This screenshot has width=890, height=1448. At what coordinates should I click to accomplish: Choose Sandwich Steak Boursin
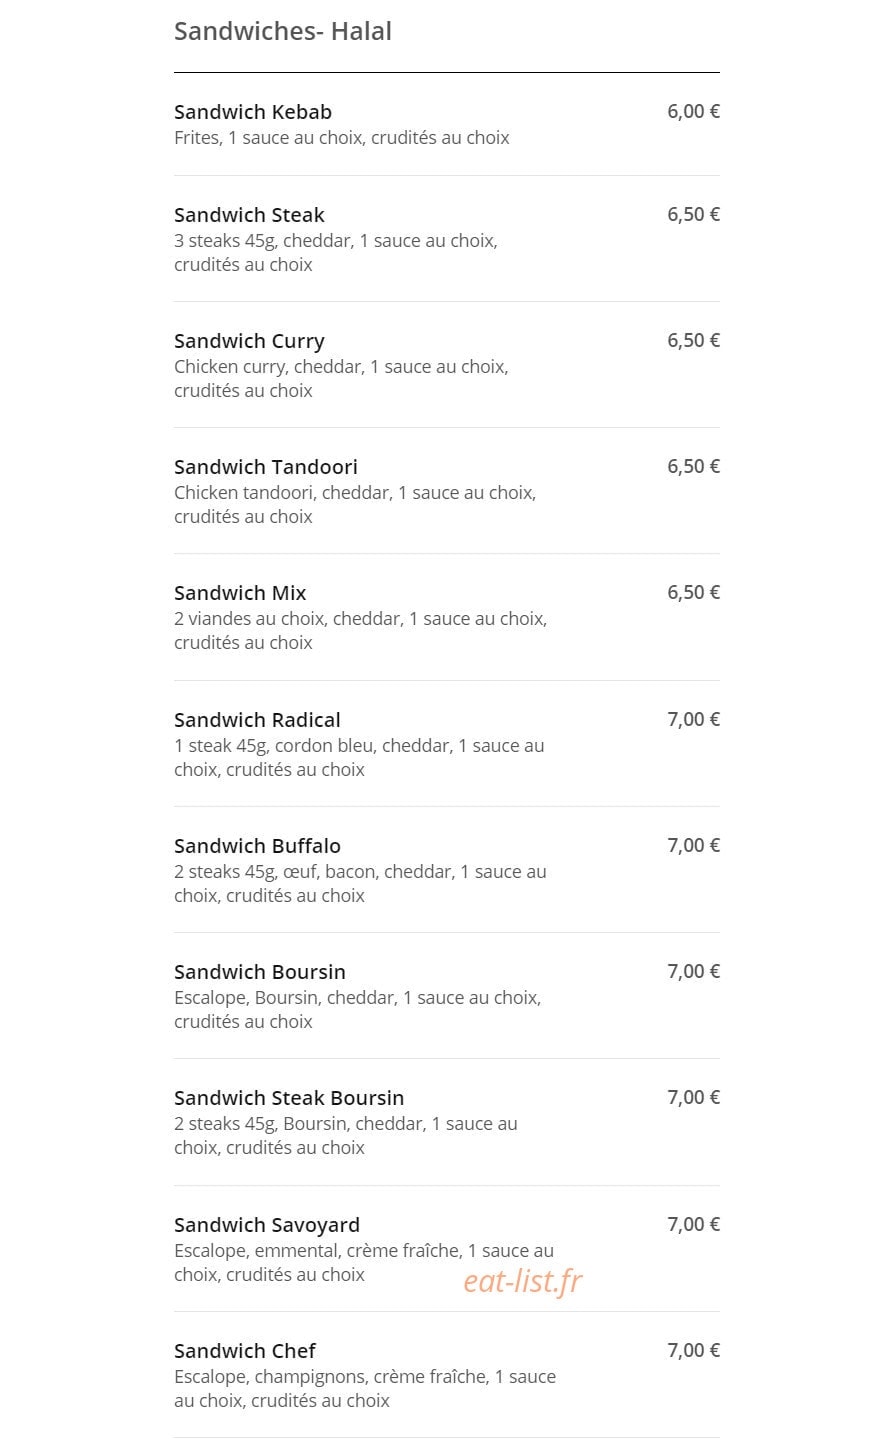pyautogui.click(x=289, y=1098)
